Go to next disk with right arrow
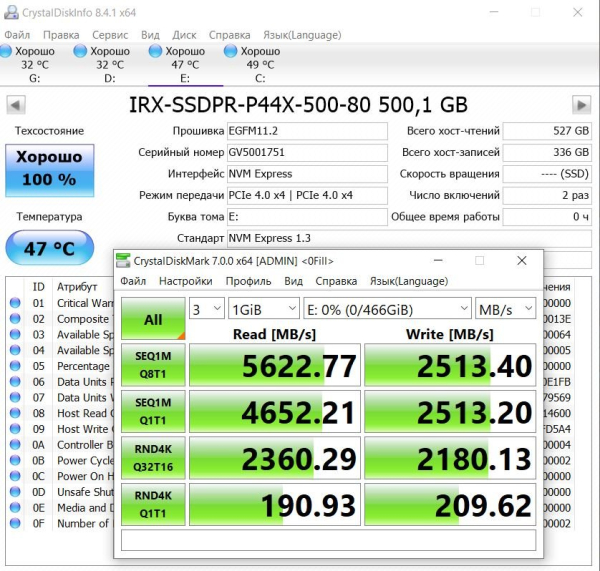Viewport: 600px width, 571px height. click(582, 105)
